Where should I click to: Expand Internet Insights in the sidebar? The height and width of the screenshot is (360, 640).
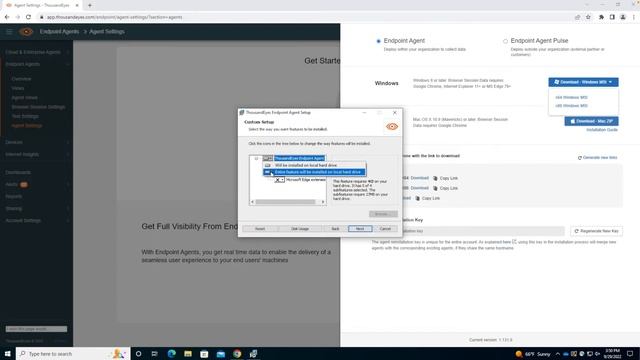68,154
